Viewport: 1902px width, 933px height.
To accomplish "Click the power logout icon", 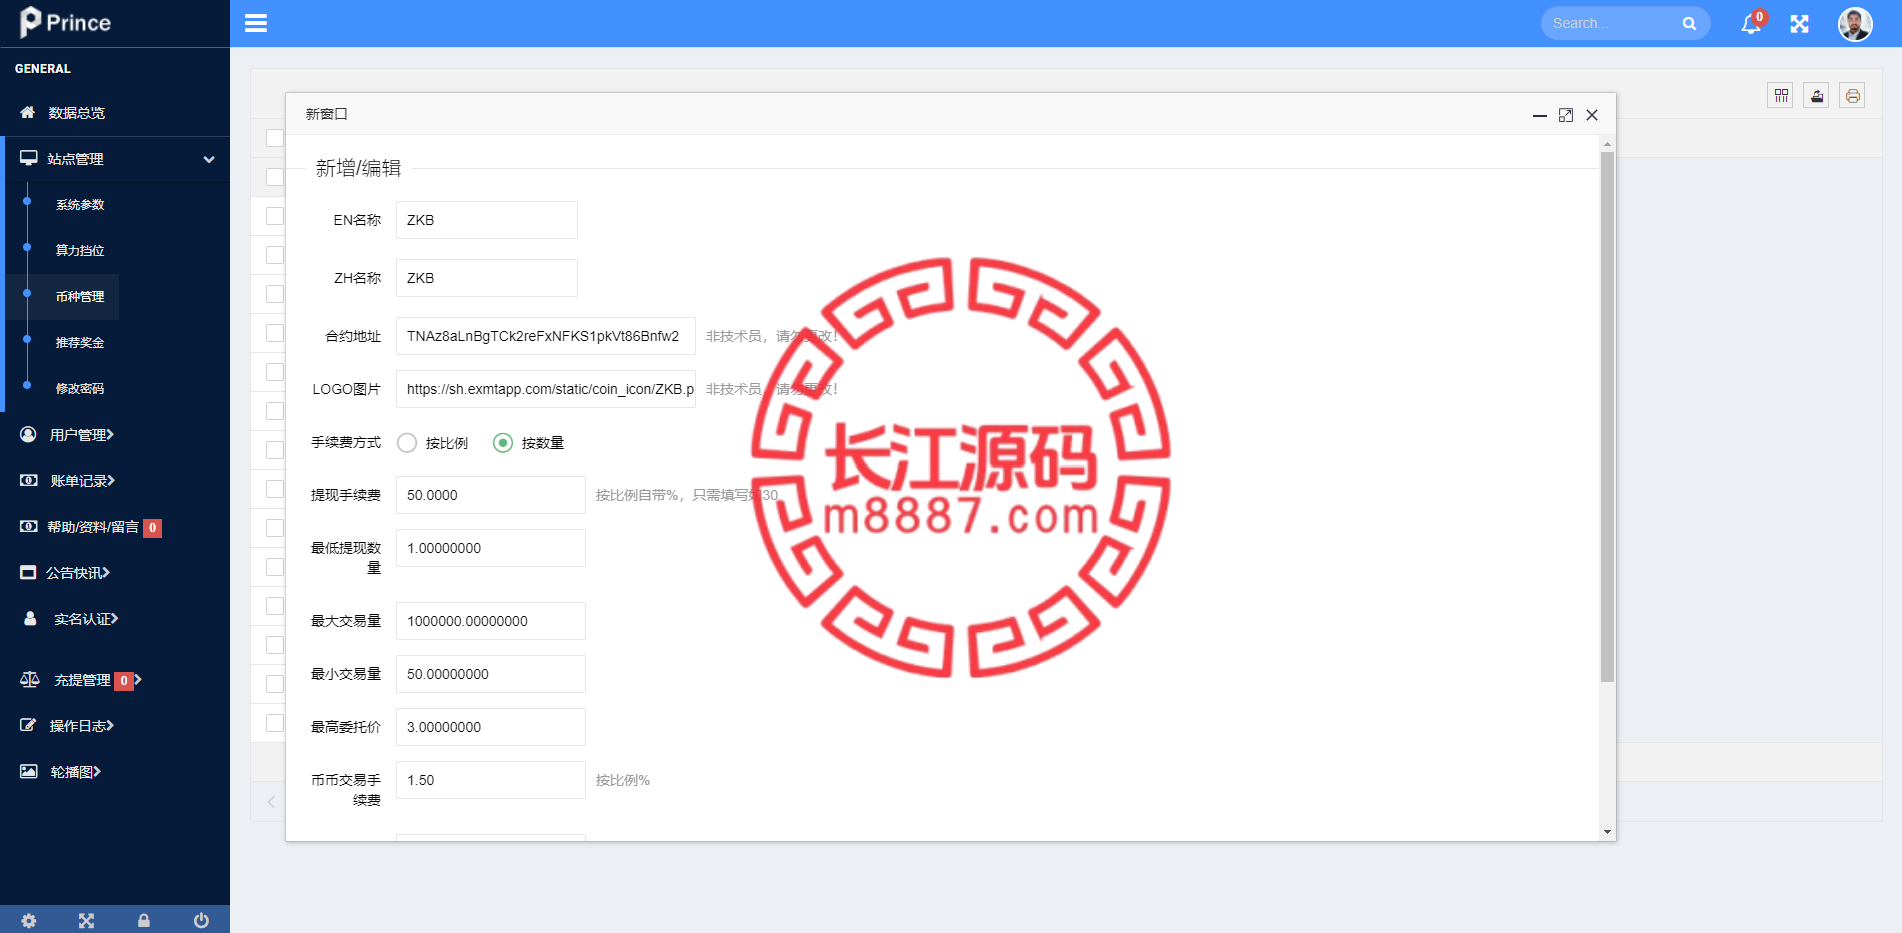I will click(x=201, y=920).
